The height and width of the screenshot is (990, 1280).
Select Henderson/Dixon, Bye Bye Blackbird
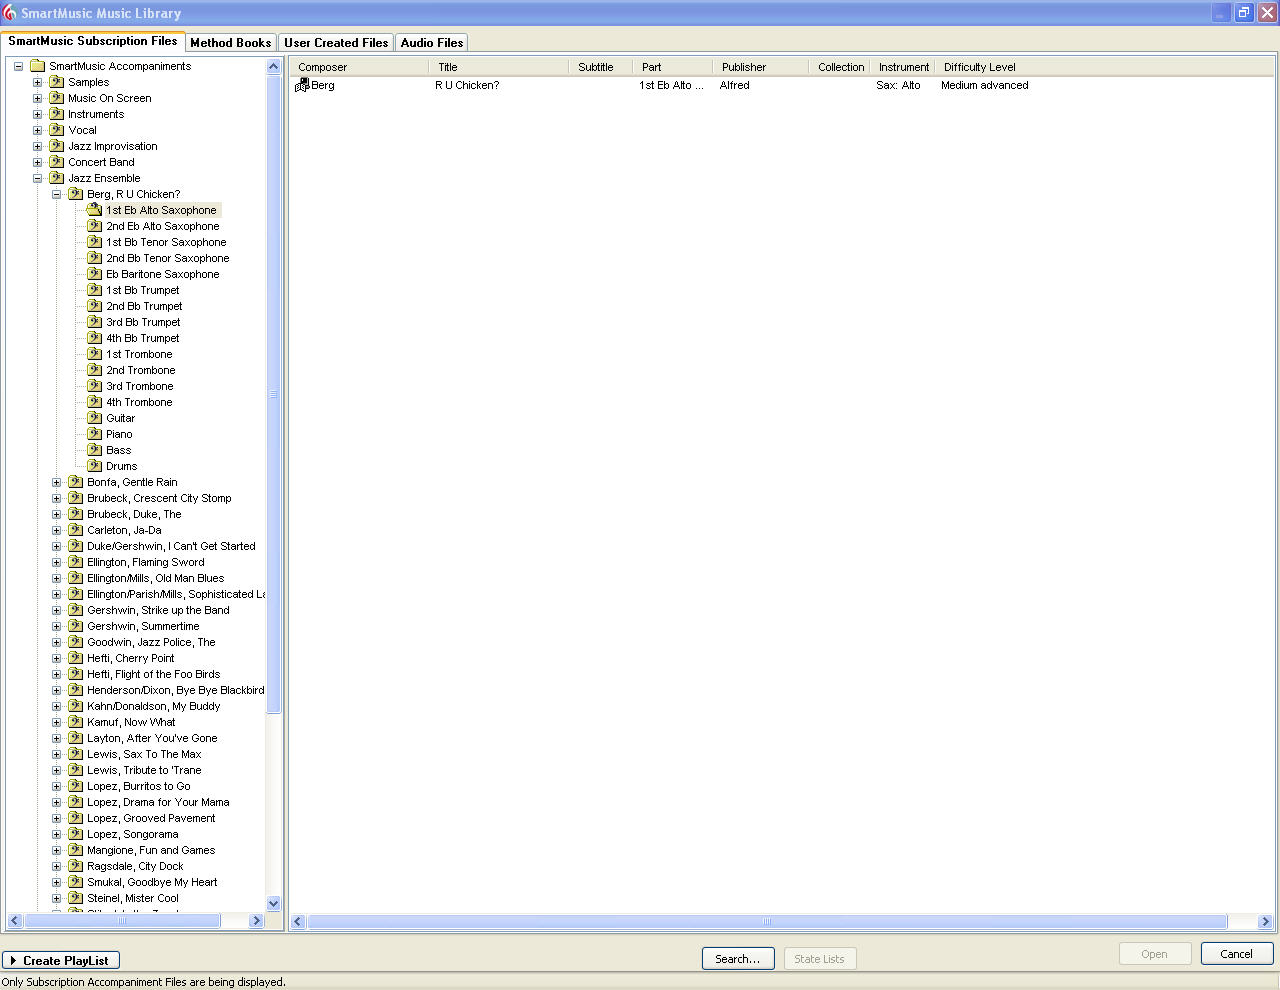point(176,690)
